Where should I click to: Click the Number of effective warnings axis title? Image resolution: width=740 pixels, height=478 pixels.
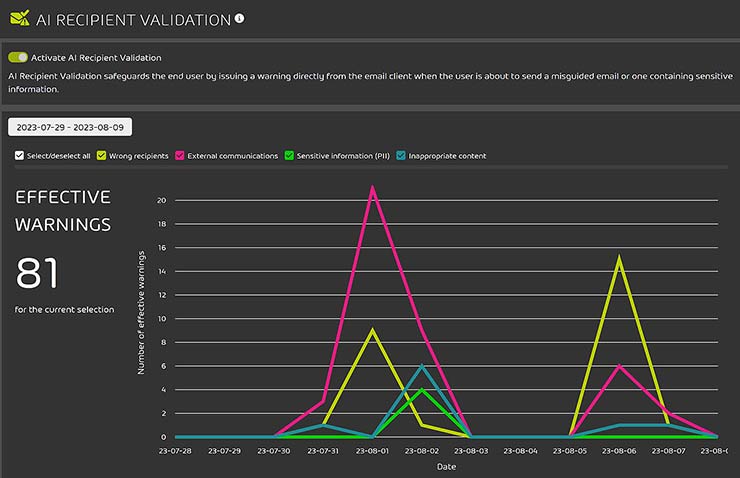pyautogui.click(x=142, y=312)
